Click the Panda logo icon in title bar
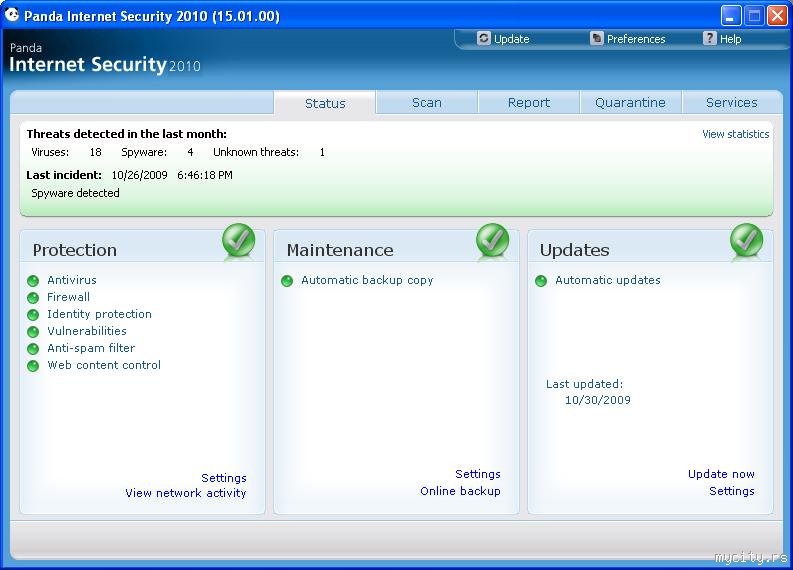 pyautogui.click(x=12, y=15)
